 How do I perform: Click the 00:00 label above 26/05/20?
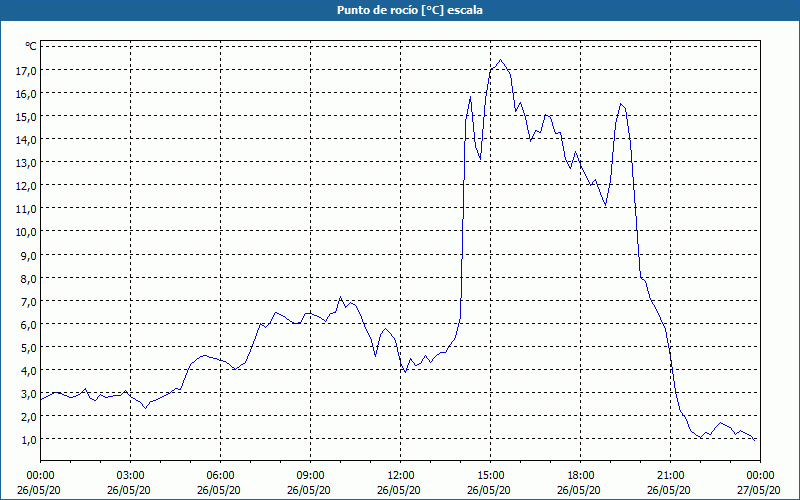(x=40, y=476)
